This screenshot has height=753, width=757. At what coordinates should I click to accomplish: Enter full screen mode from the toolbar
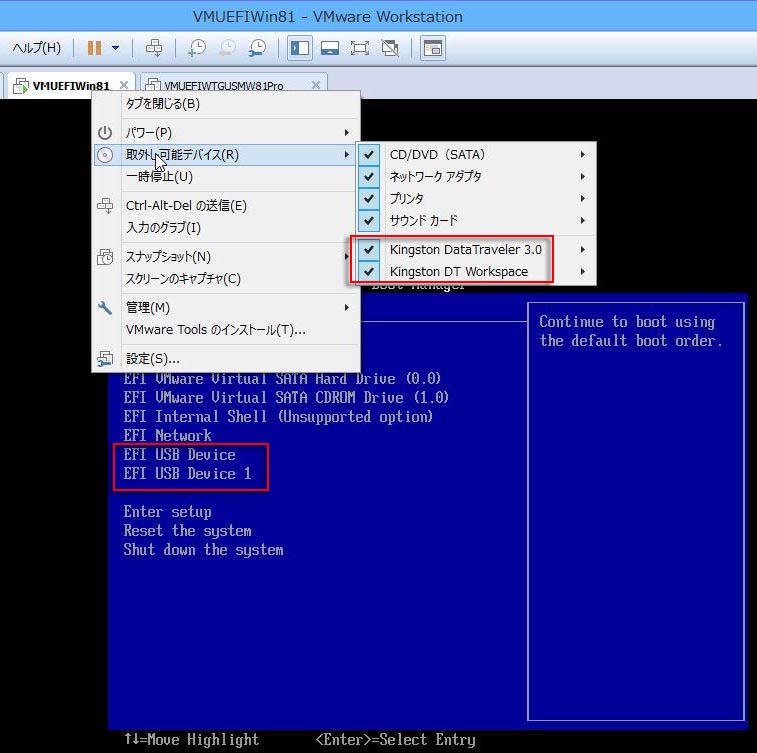(x=360, y=48)
